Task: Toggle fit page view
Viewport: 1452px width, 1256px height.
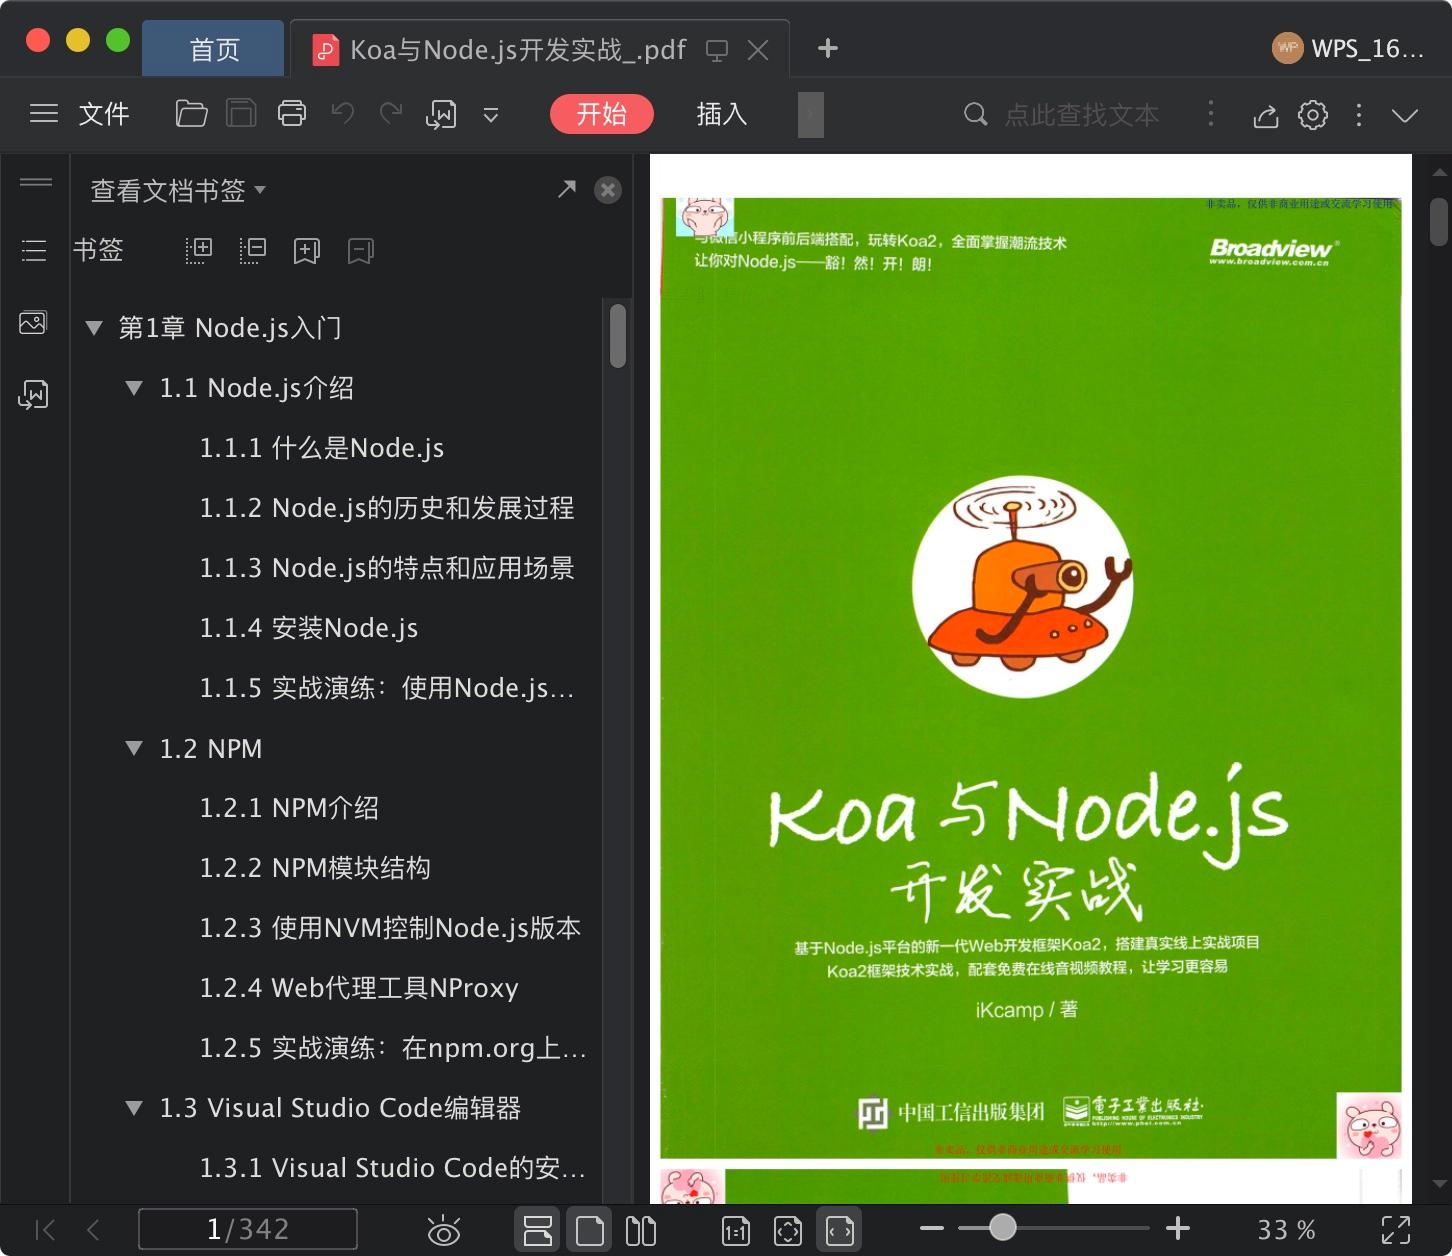Action: [788, 1231]
